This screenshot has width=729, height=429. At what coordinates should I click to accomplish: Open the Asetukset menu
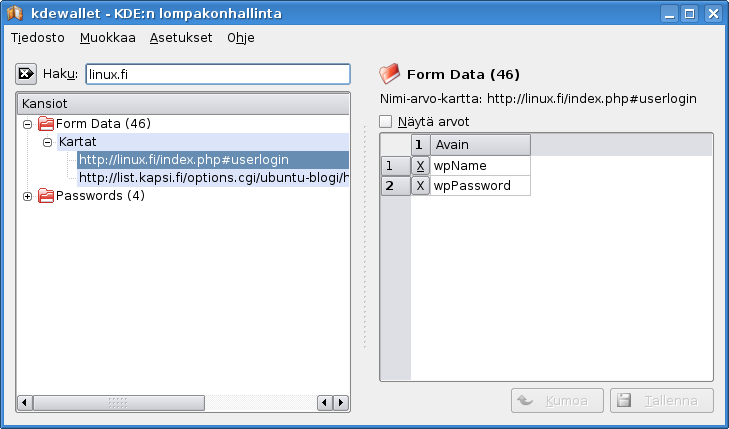click(x=180, y=38)
